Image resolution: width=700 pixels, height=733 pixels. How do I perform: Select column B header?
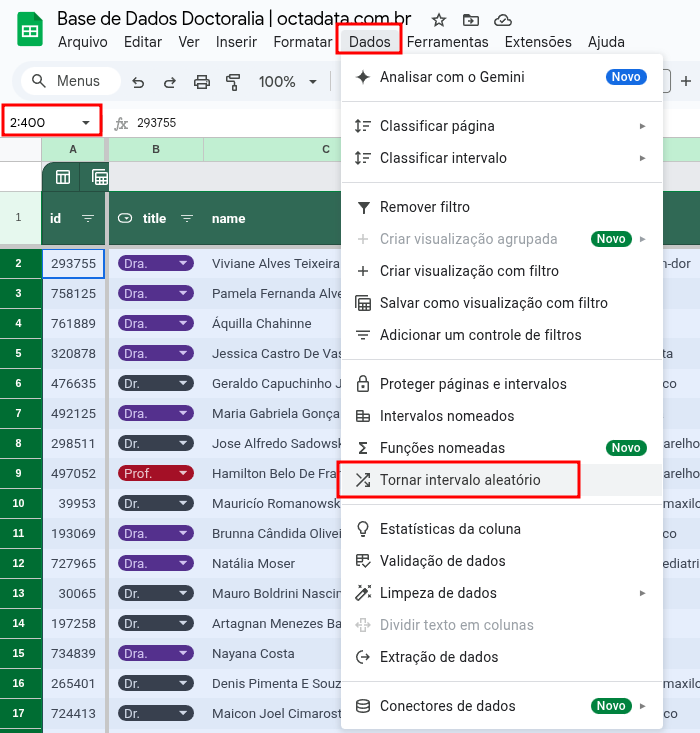tap(156, 150)
